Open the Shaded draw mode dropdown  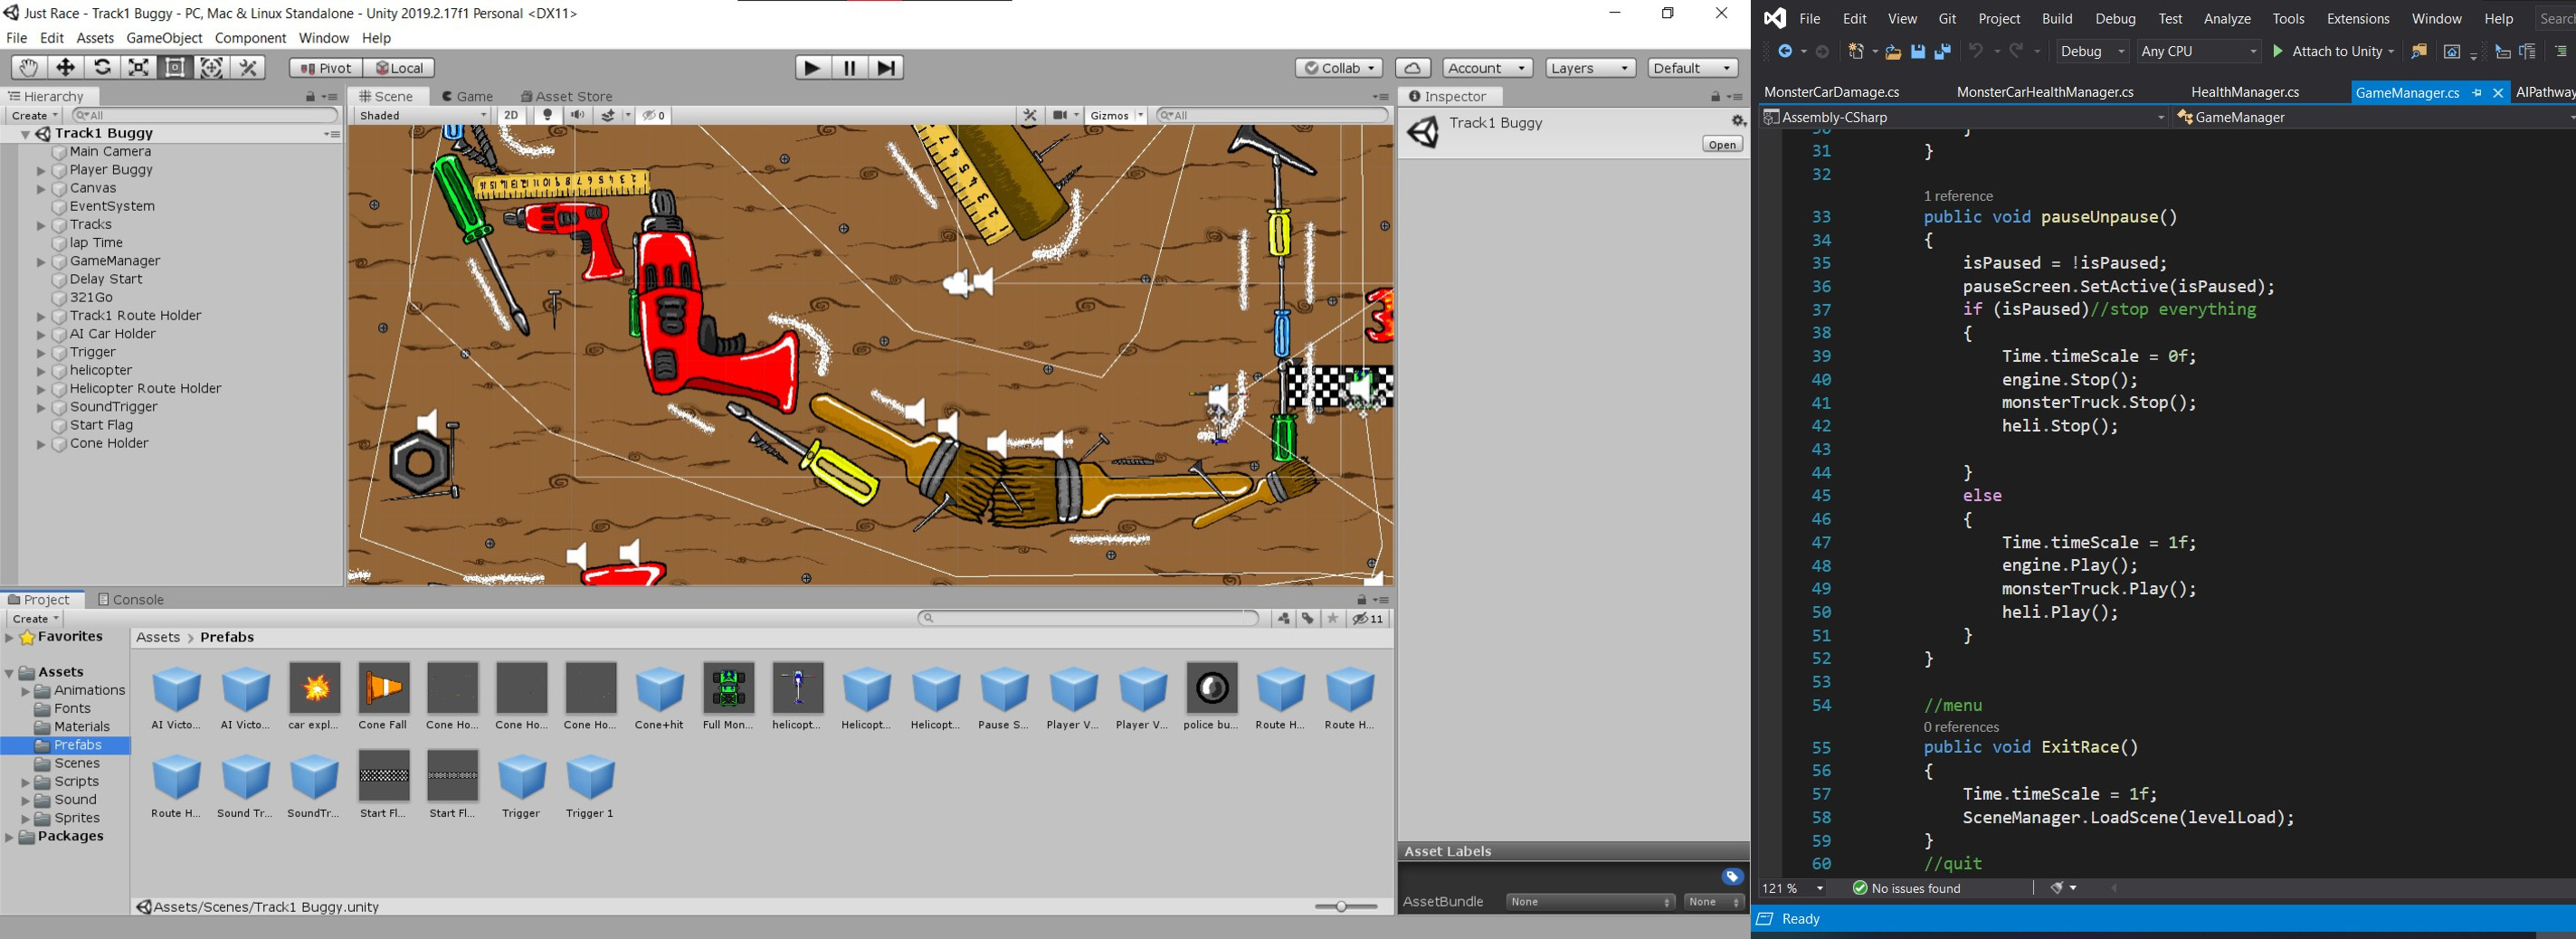[420, 115]
